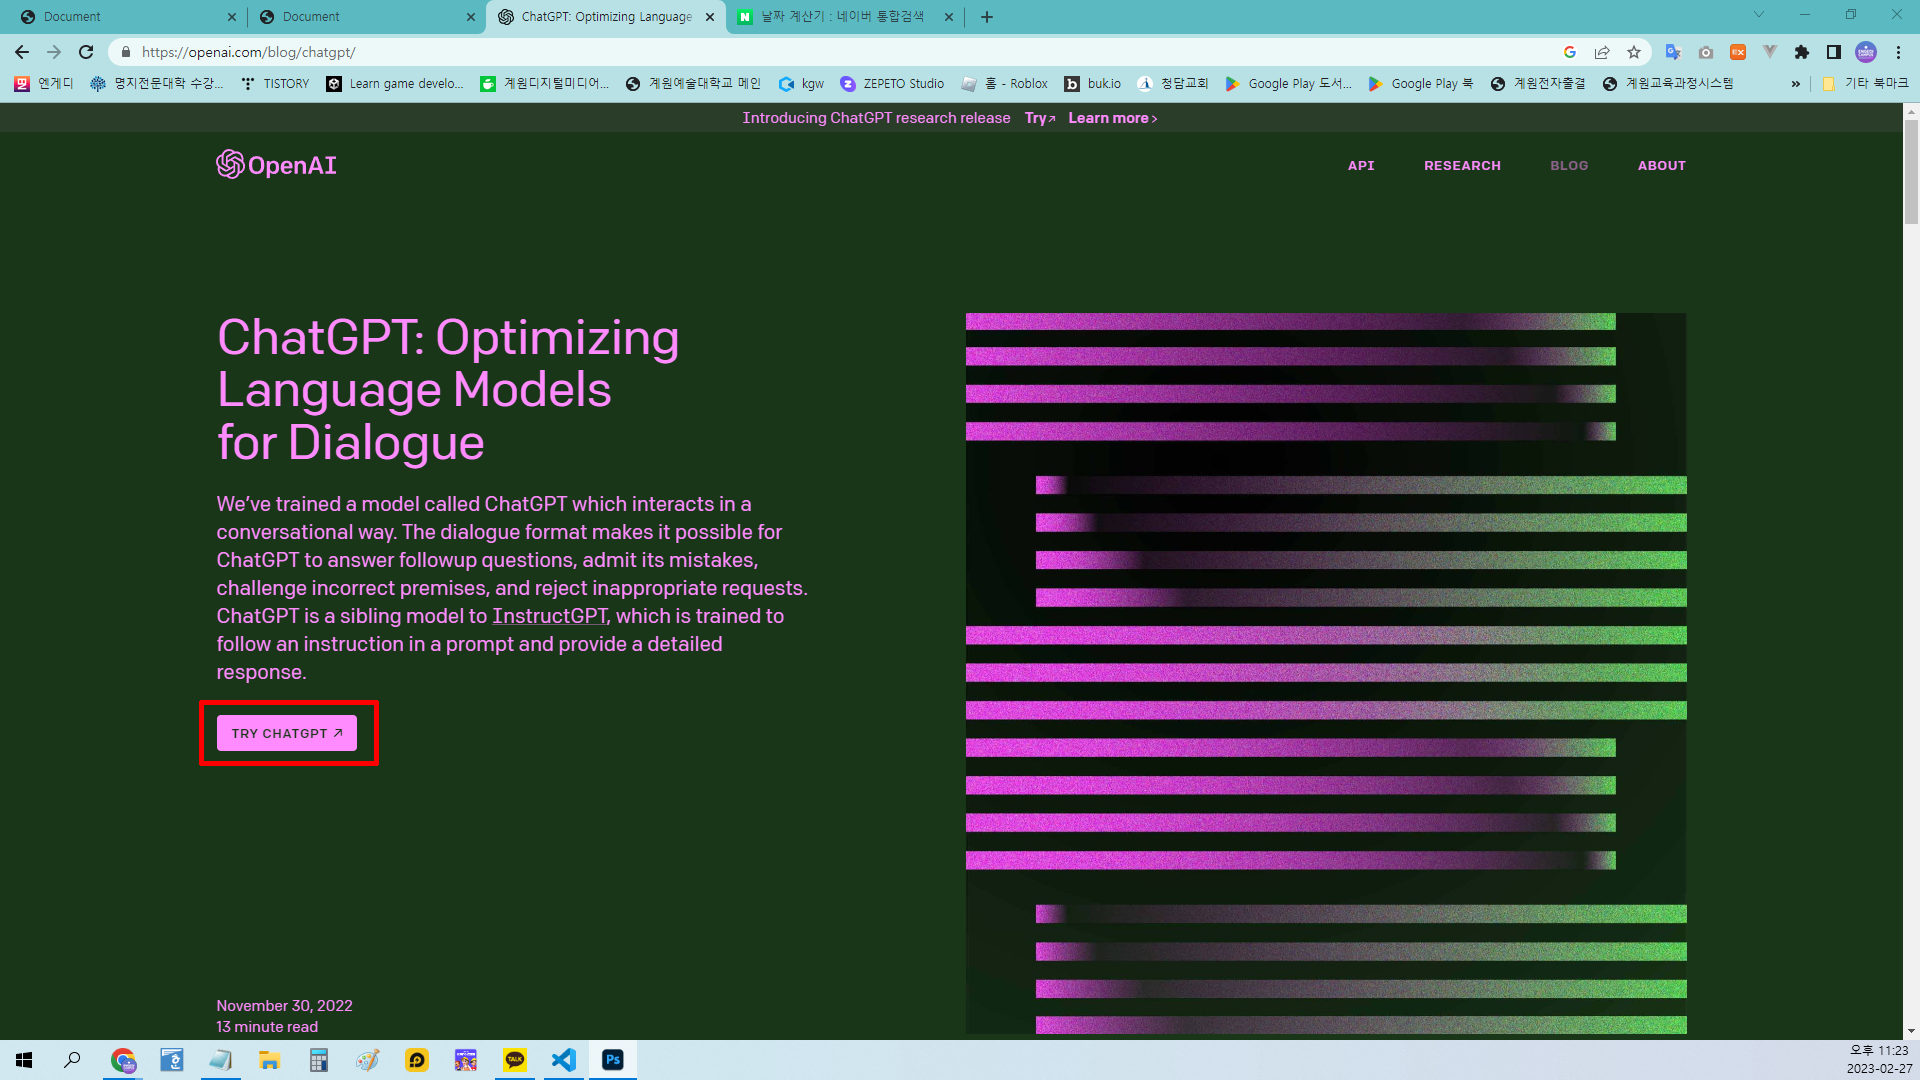
Task: Open the ZEPETO Studio bookmark
Action: tap(892, 84)
